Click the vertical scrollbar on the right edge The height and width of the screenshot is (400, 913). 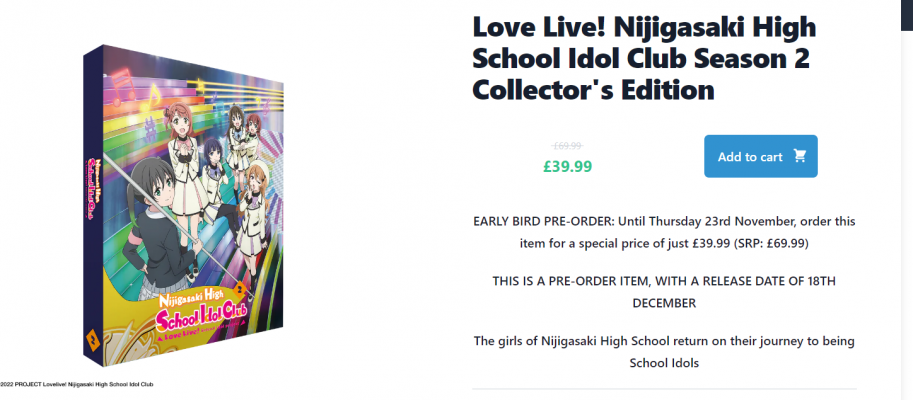906,200
